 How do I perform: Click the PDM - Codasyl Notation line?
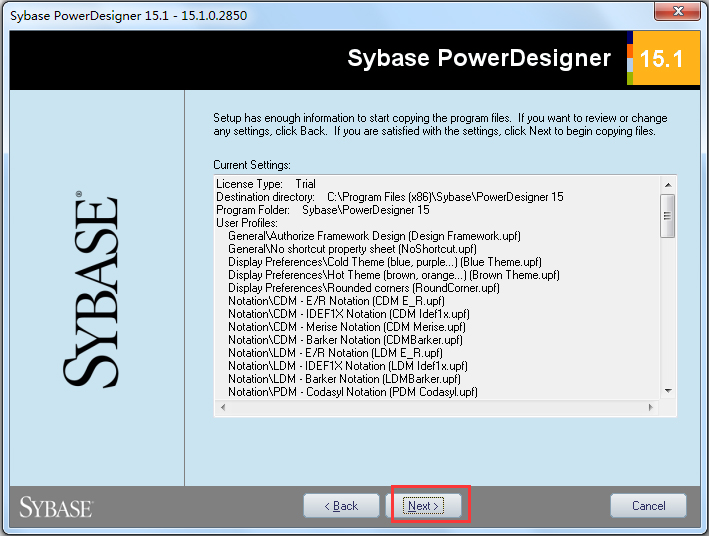pyautogui.click(x=352, y=392)
